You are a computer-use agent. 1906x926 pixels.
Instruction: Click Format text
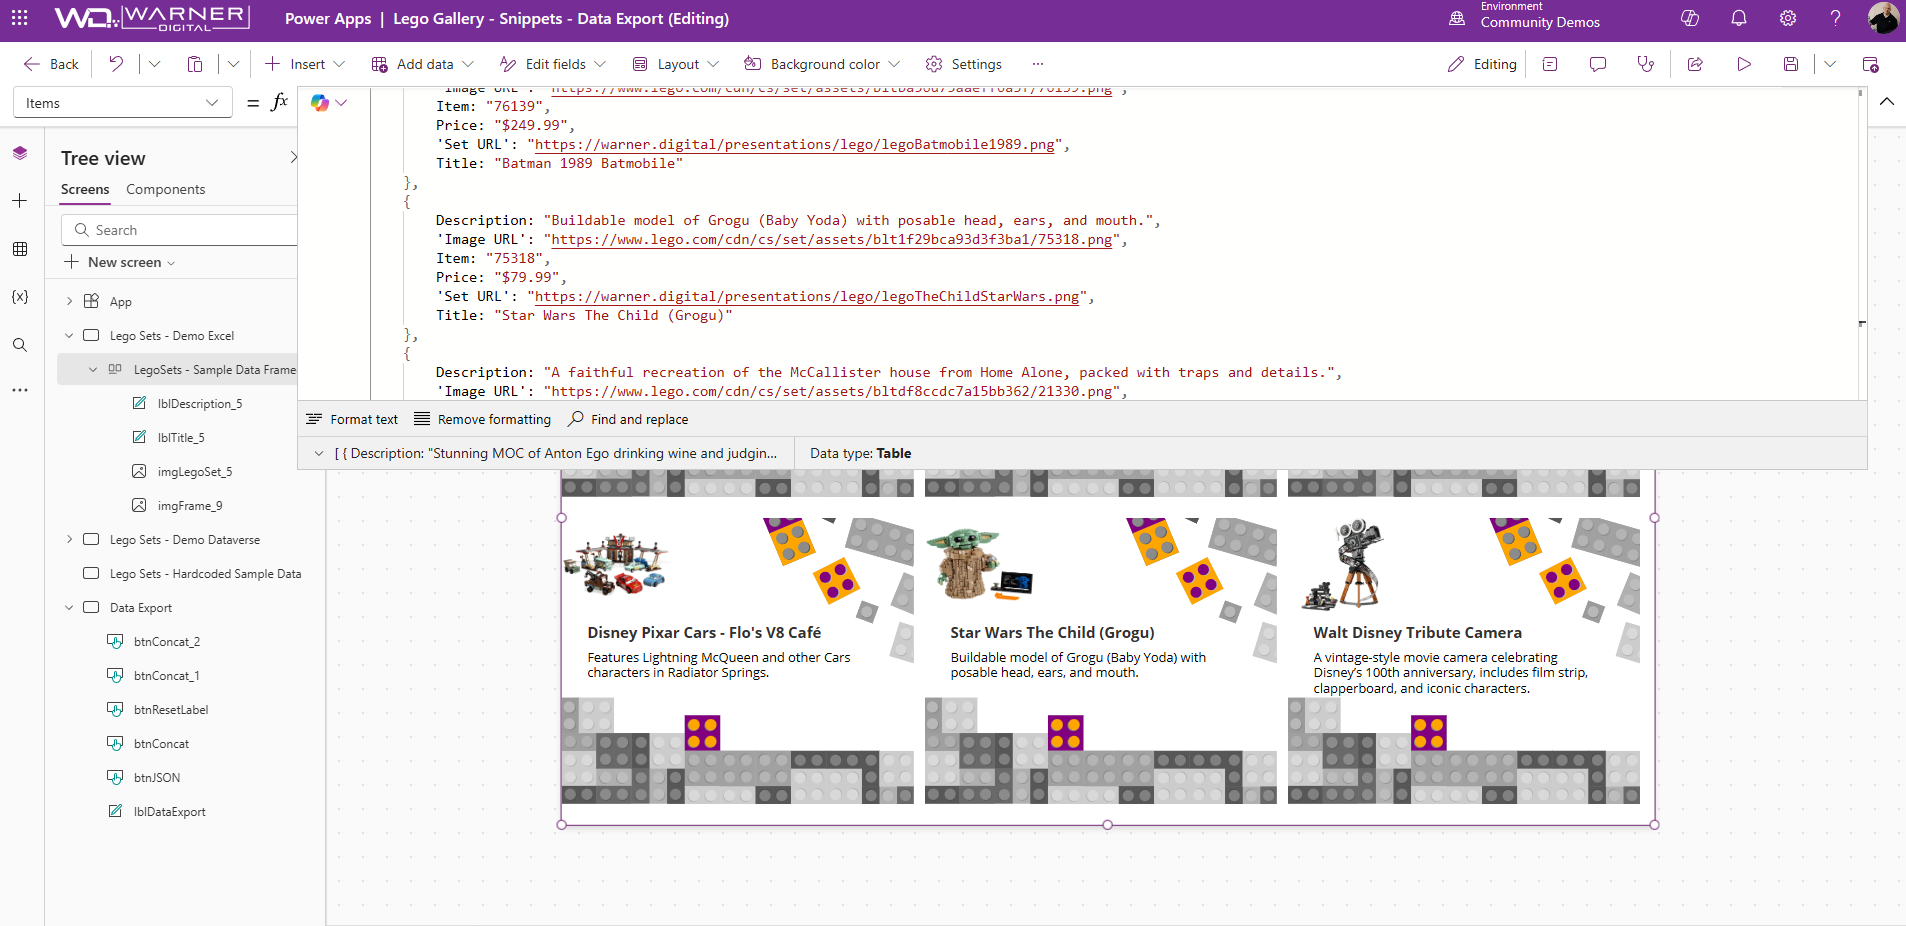coord(352,419)
